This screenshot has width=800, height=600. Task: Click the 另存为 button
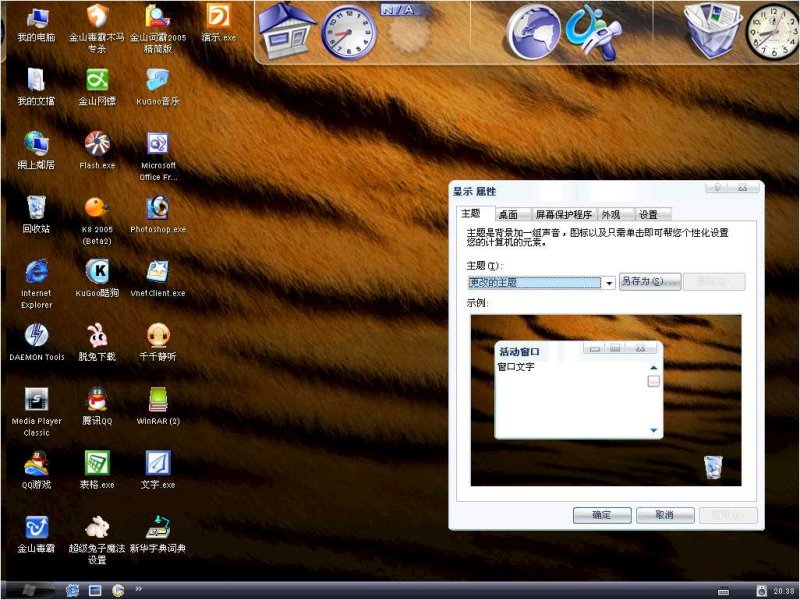coord(649,282)
